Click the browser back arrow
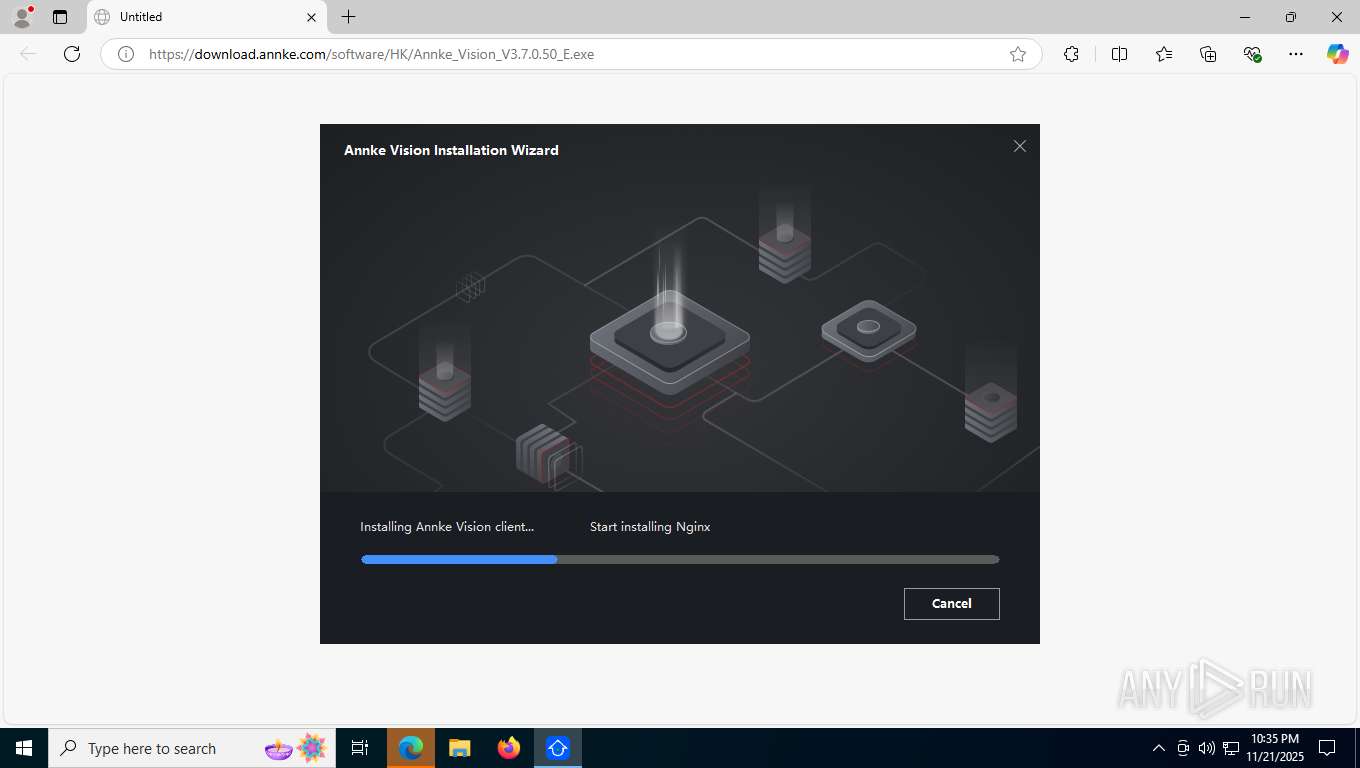 point(28,54)
